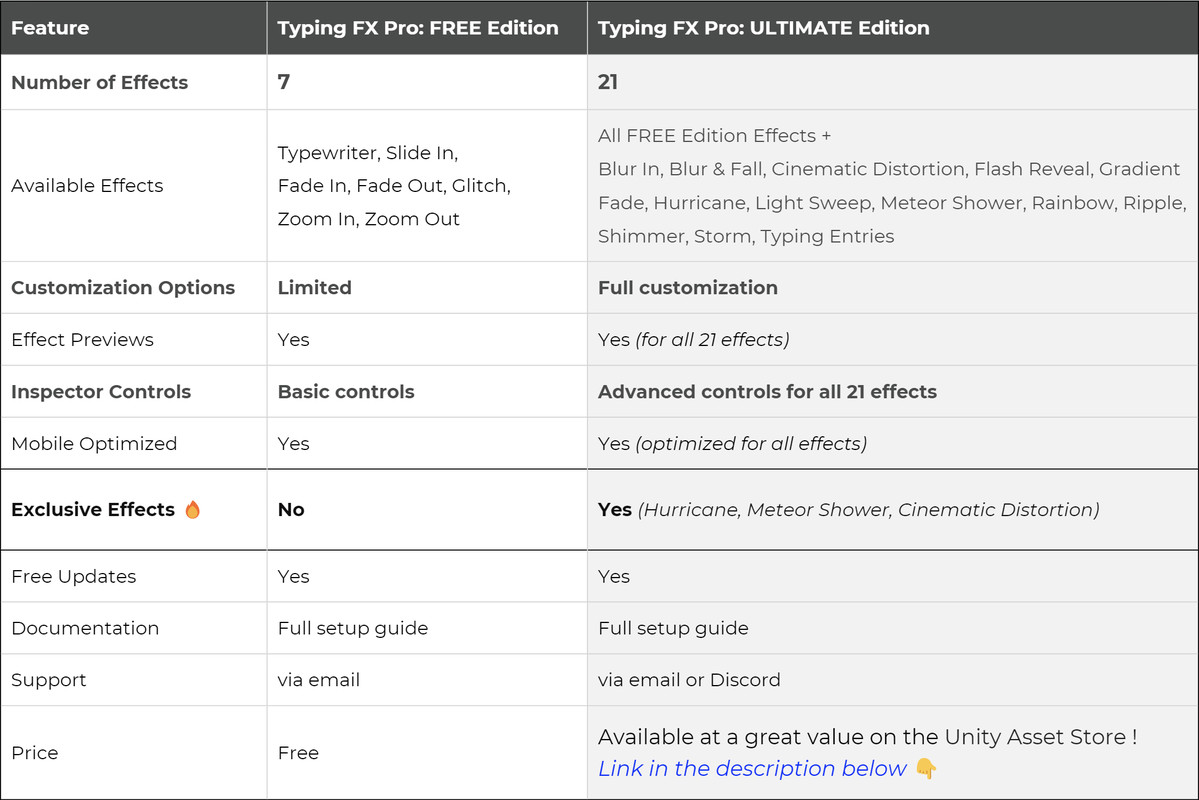Click the FREE Edition 'Yes' in Mobile Optimized row
The image size is (1199, 800).
click(x=294, y=444)
